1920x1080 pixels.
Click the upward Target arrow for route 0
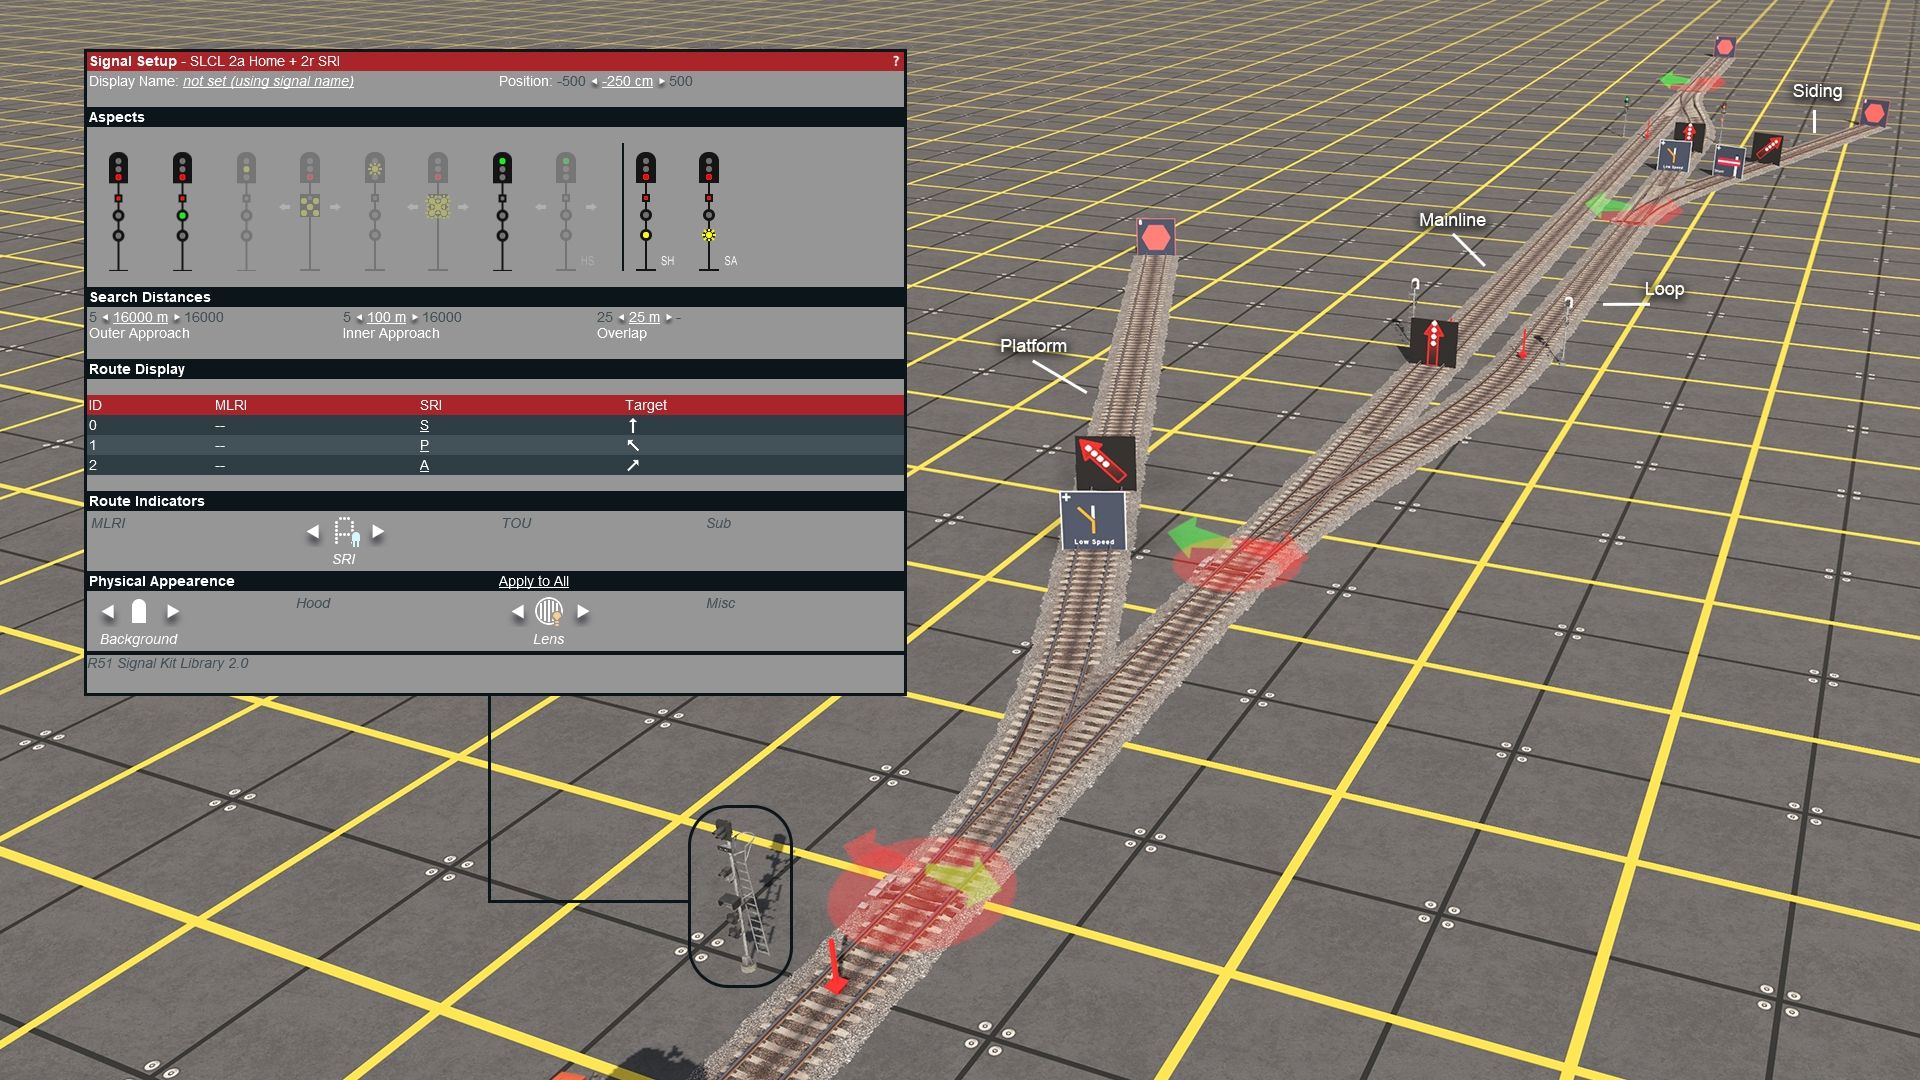tap(633, 424)
